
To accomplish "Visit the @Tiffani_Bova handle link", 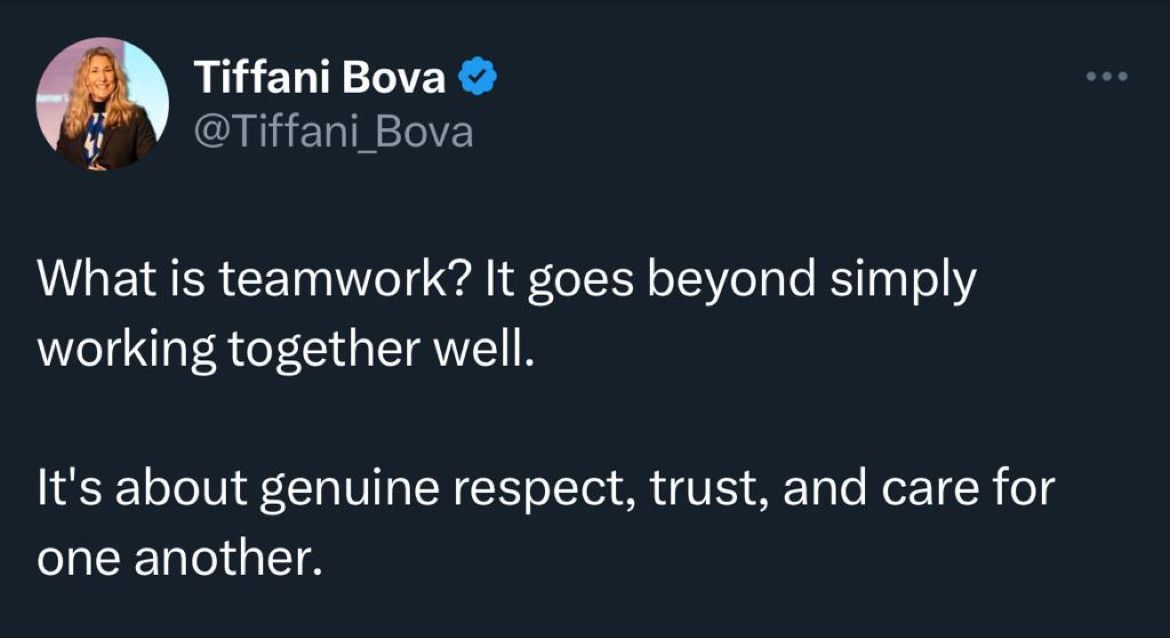I will [334, 132].
